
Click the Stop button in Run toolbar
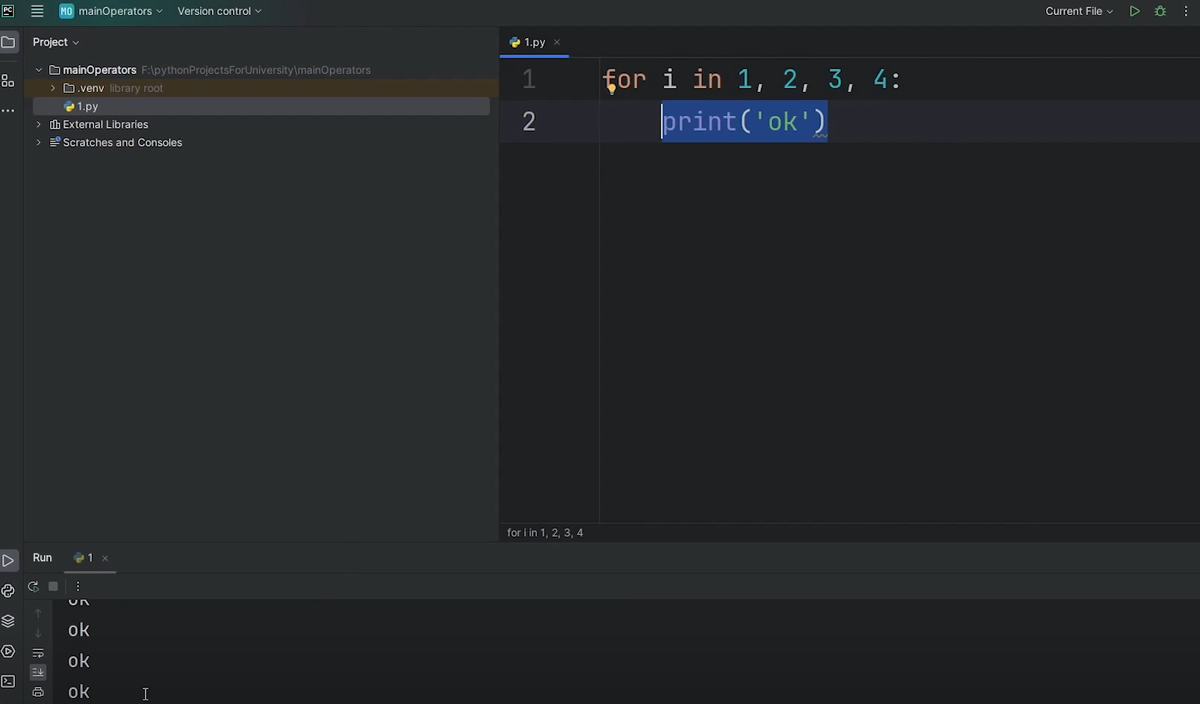coord(53,587)
